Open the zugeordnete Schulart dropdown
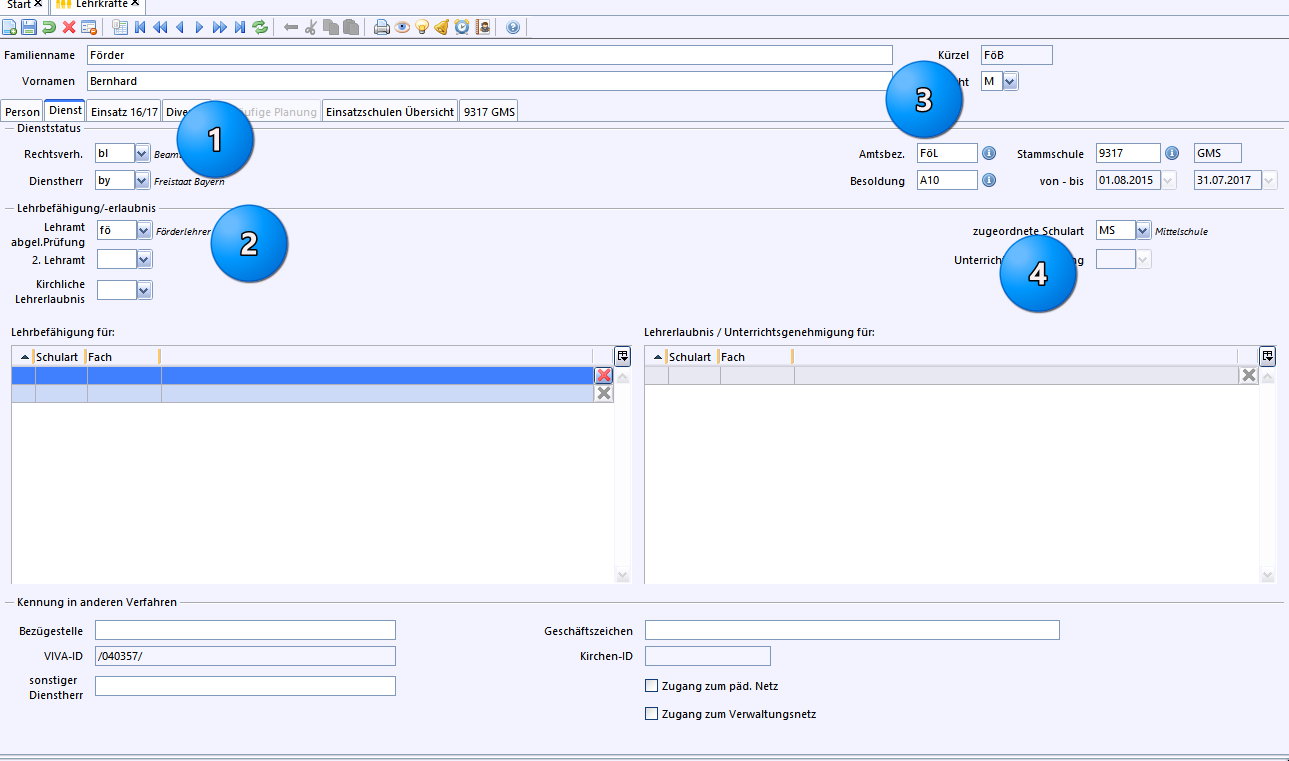The image size is (1289, 761). click(x=1143, y=230)
